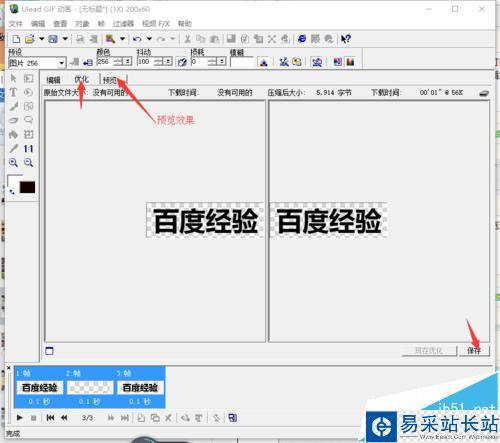The width and height of the screenshot is (500, 443).
Task: Click the 现在优化 button
Action: [x=429, y=351]
